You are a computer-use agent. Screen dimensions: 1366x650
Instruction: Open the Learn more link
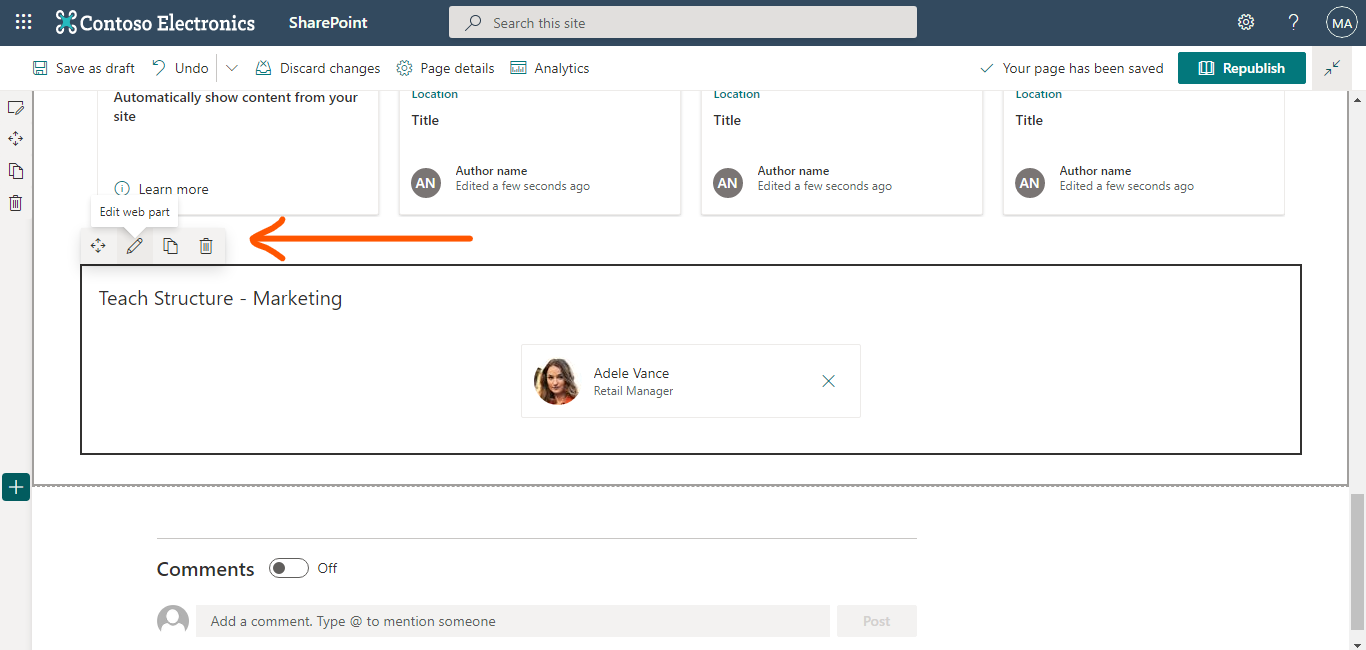[172, 188]
